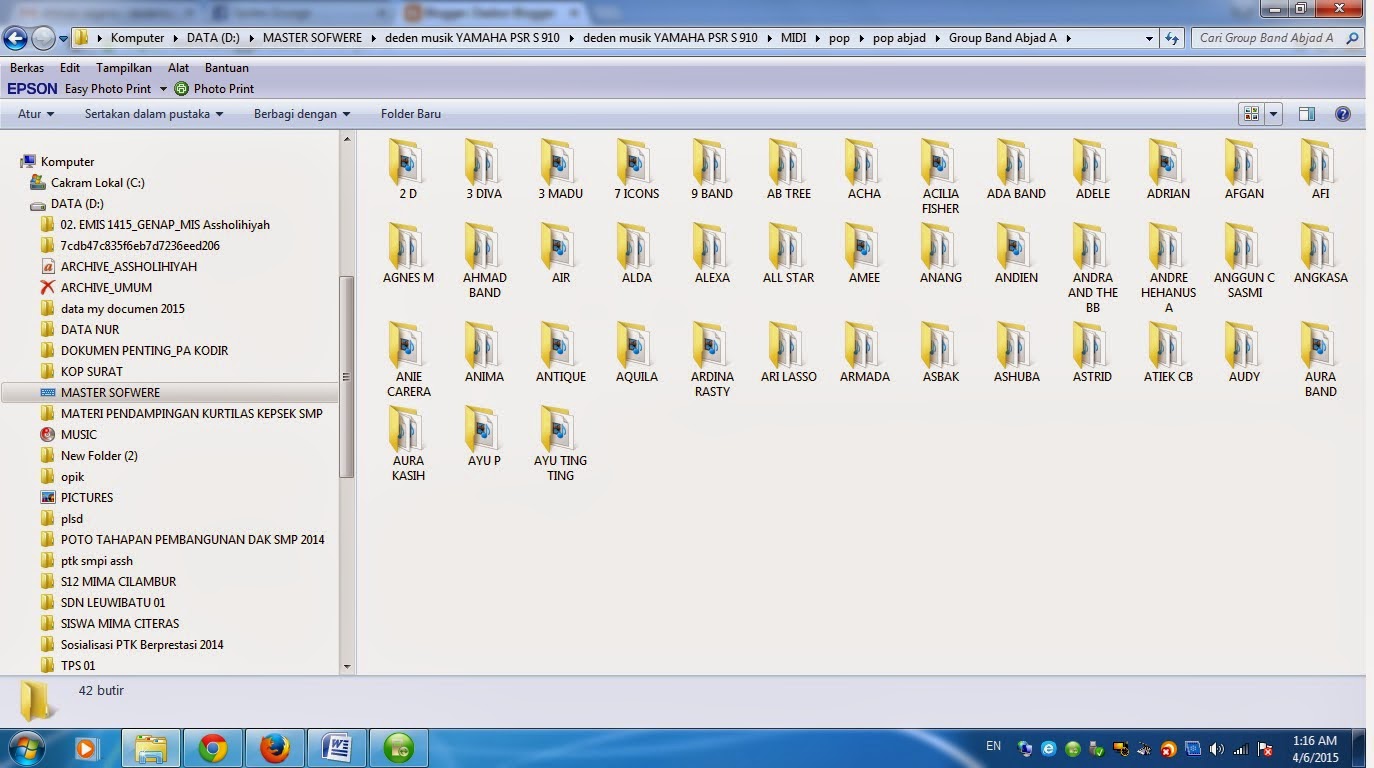Open the 3 DIVA folder

click(x=484, y=170)
